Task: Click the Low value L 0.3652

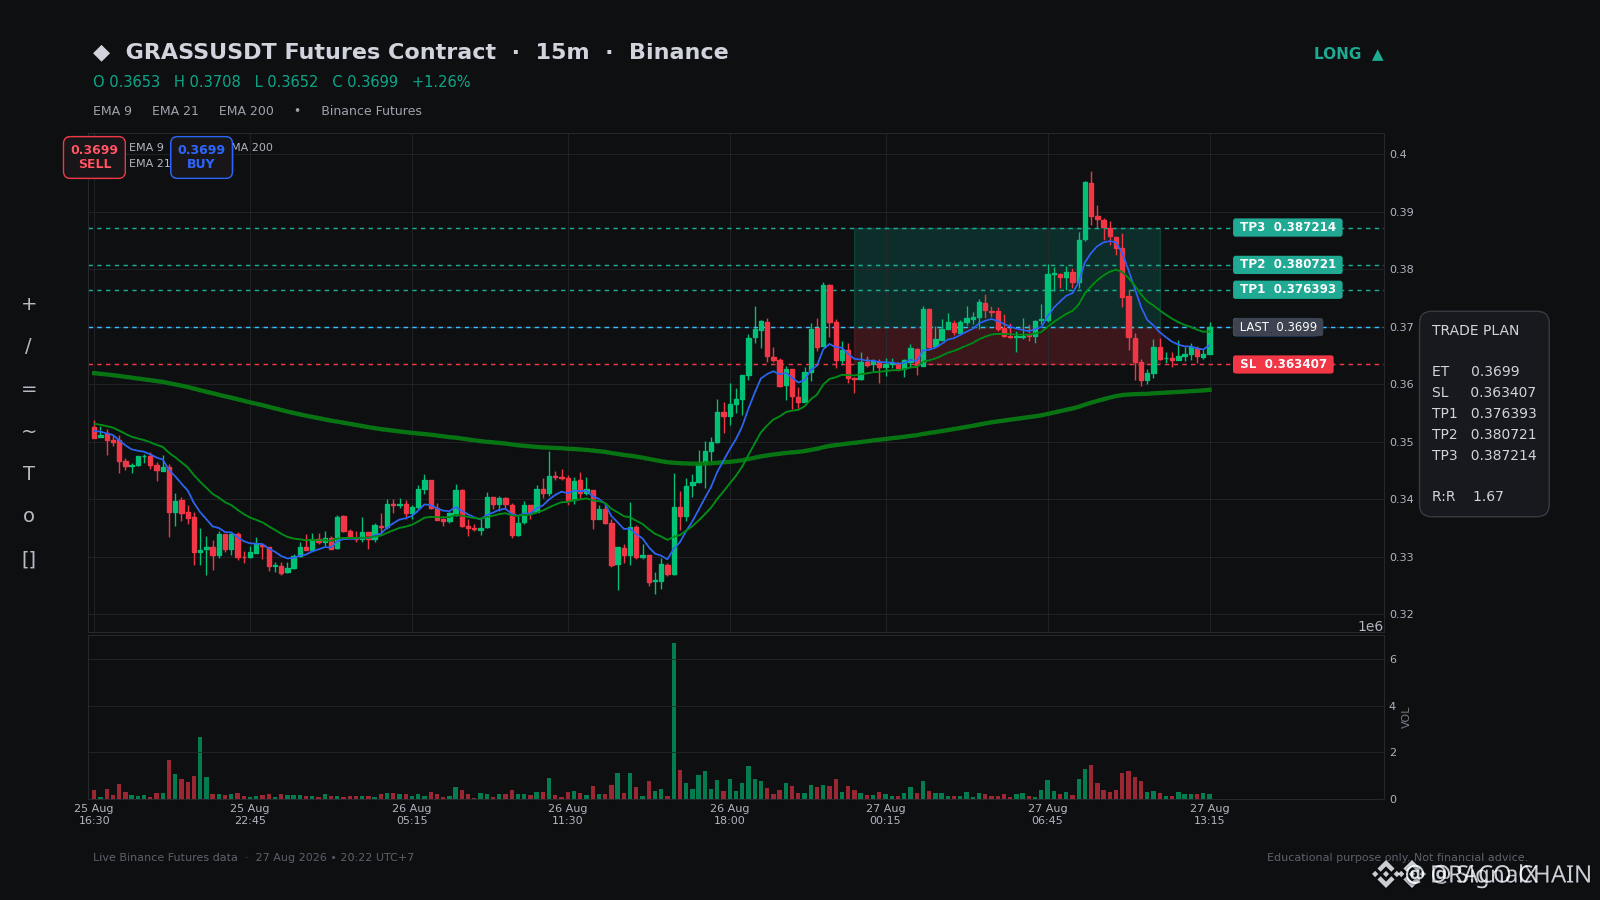Action: [286, 82]
